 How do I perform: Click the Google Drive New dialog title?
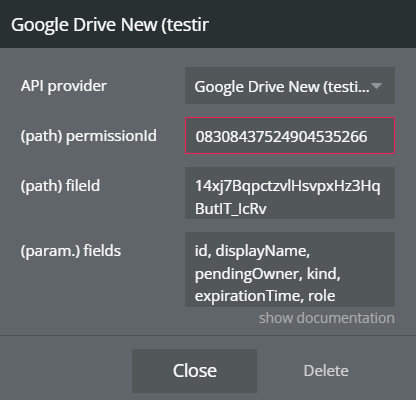click(x=110, y=25)
